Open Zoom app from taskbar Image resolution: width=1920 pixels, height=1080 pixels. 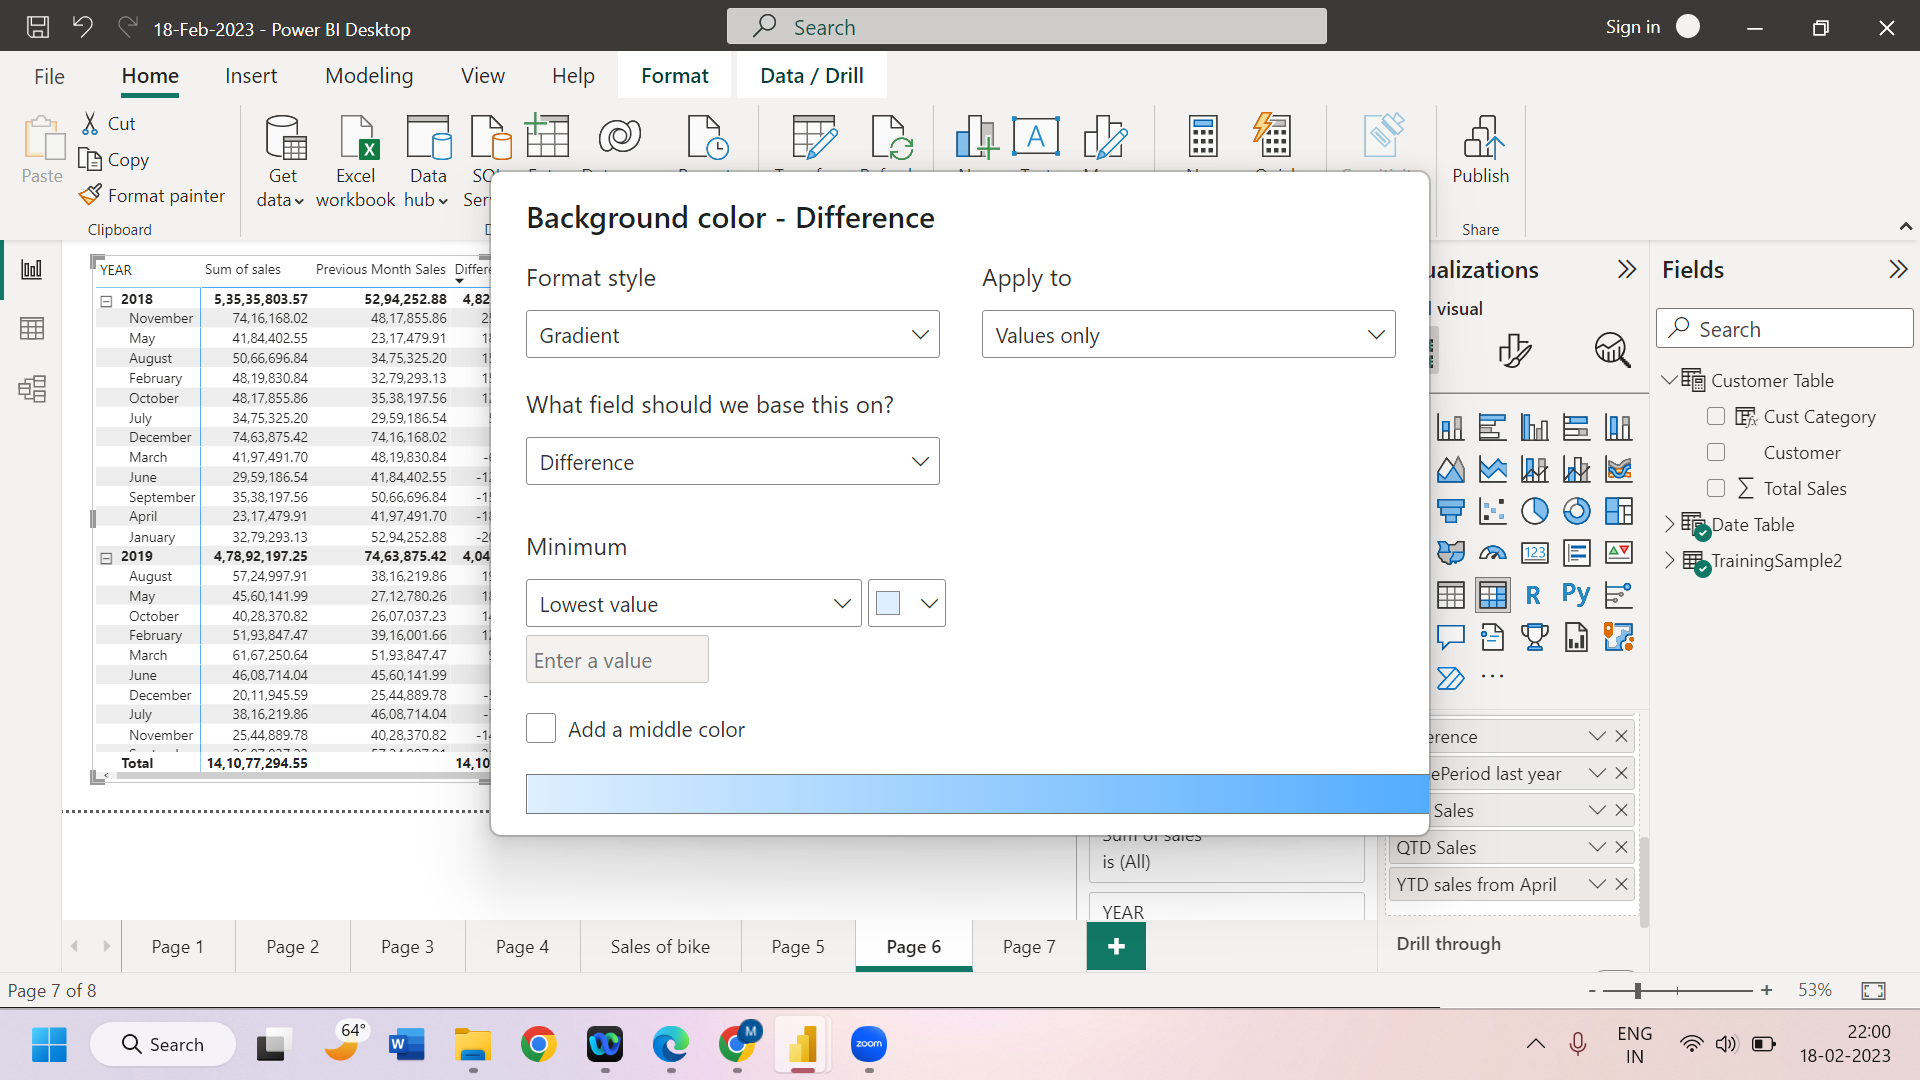[x=868, y=1044]
